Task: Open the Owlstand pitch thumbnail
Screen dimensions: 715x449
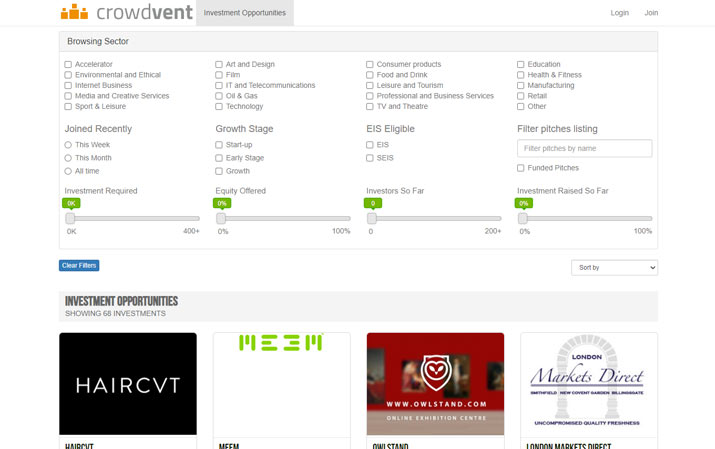Action: point(435,384)
